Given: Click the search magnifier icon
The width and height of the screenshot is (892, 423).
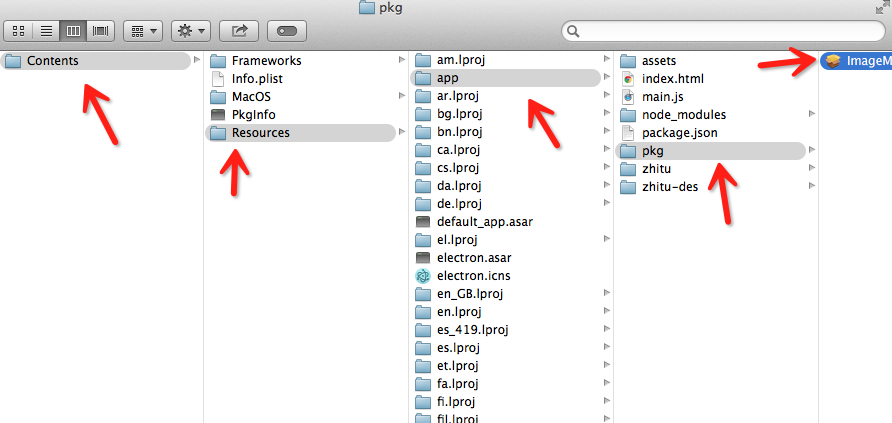Looking at the screenshot, I should (573, 31).
